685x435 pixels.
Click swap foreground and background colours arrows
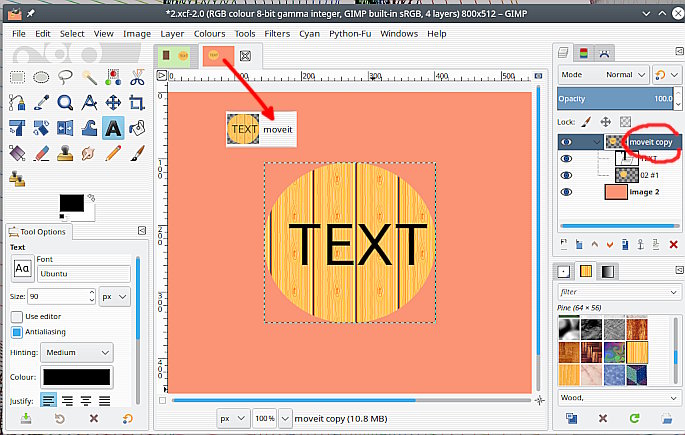pos(91,198)
